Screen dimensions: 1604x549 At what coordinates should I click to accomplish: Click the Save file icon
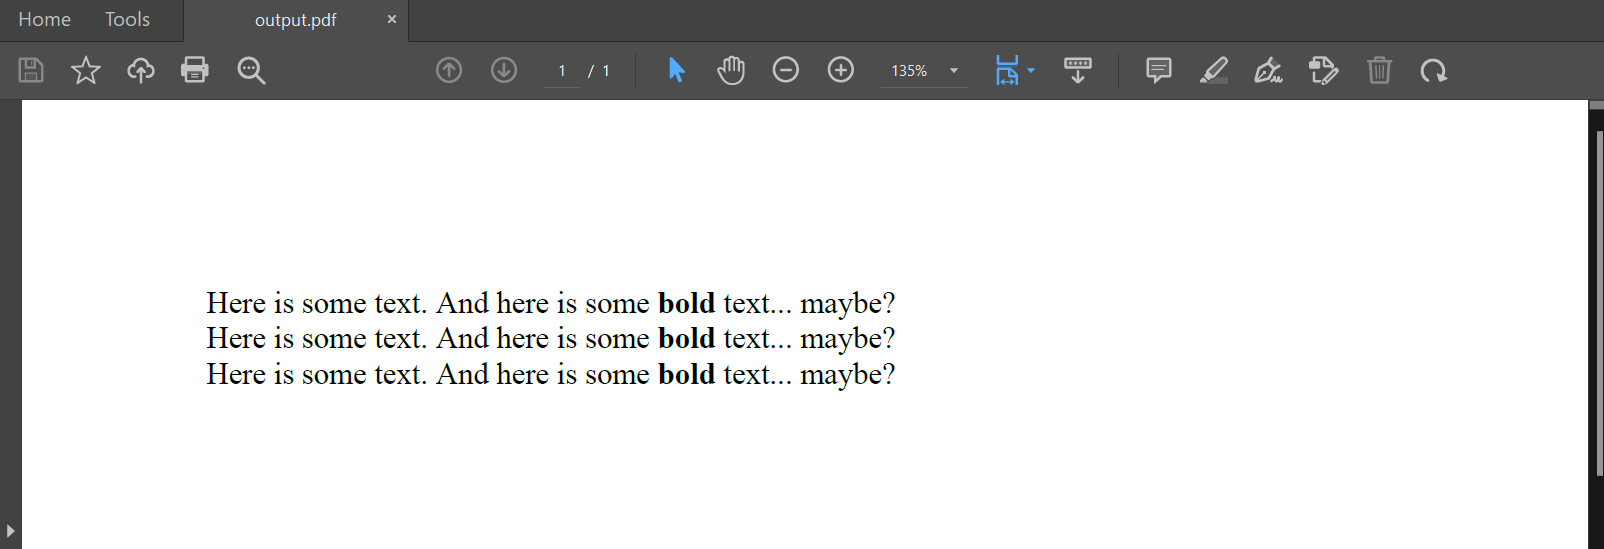coord(31,70)
